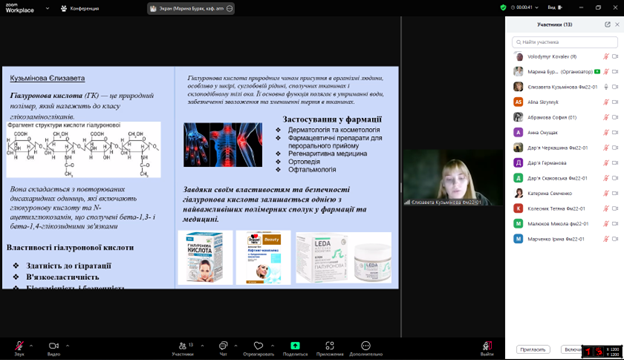Click muted mic icon for Дар'я Черкашина
Image resolution: width=624 pixels, height=360 pixels.
click(x=606, y=148)
